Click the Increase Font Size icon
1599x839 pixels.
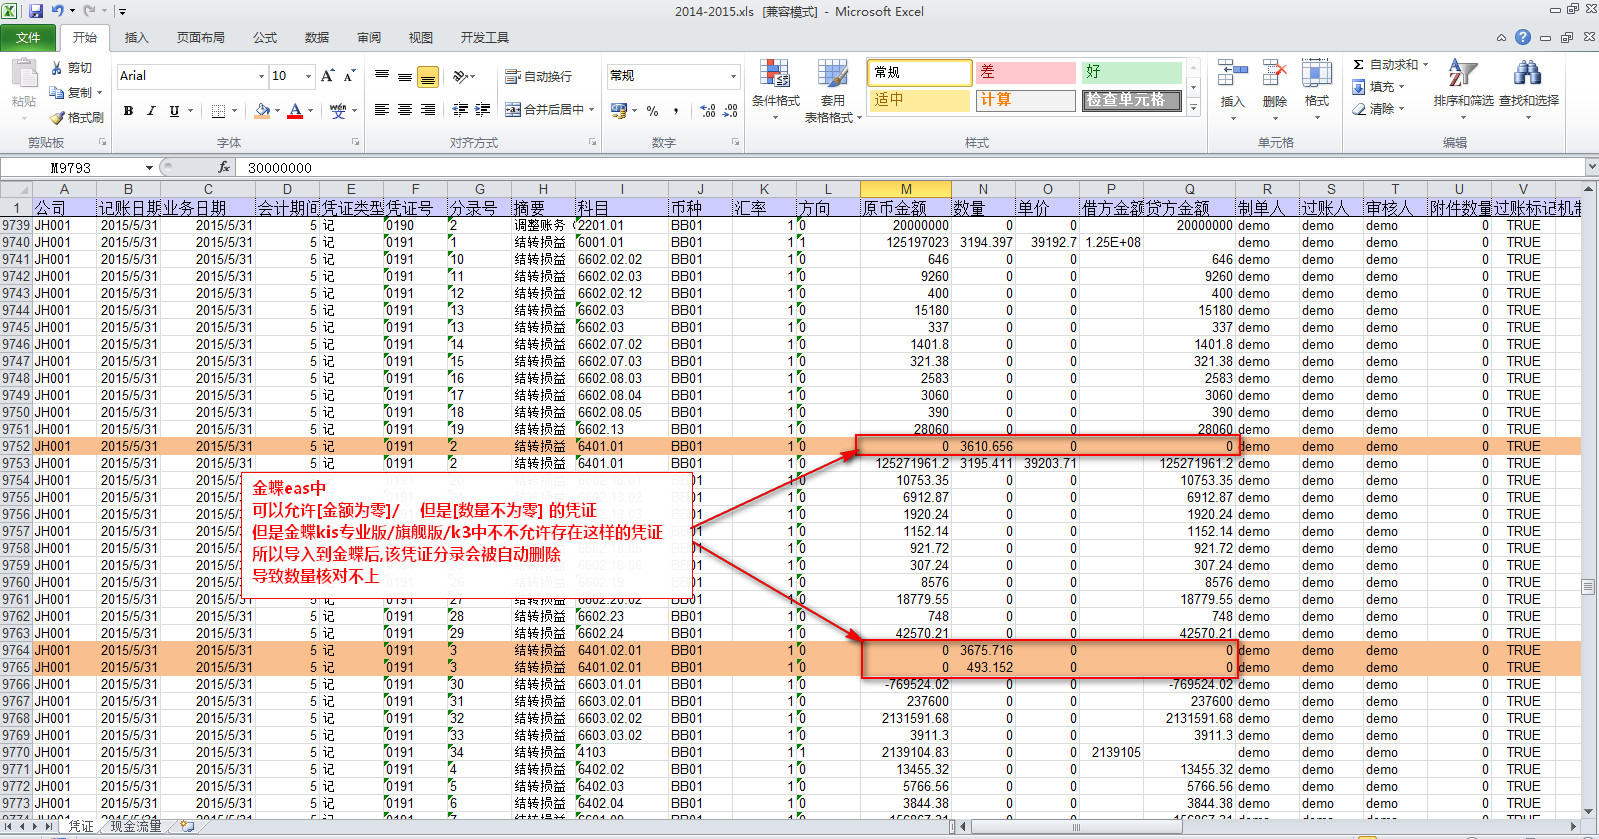[327, 76]
